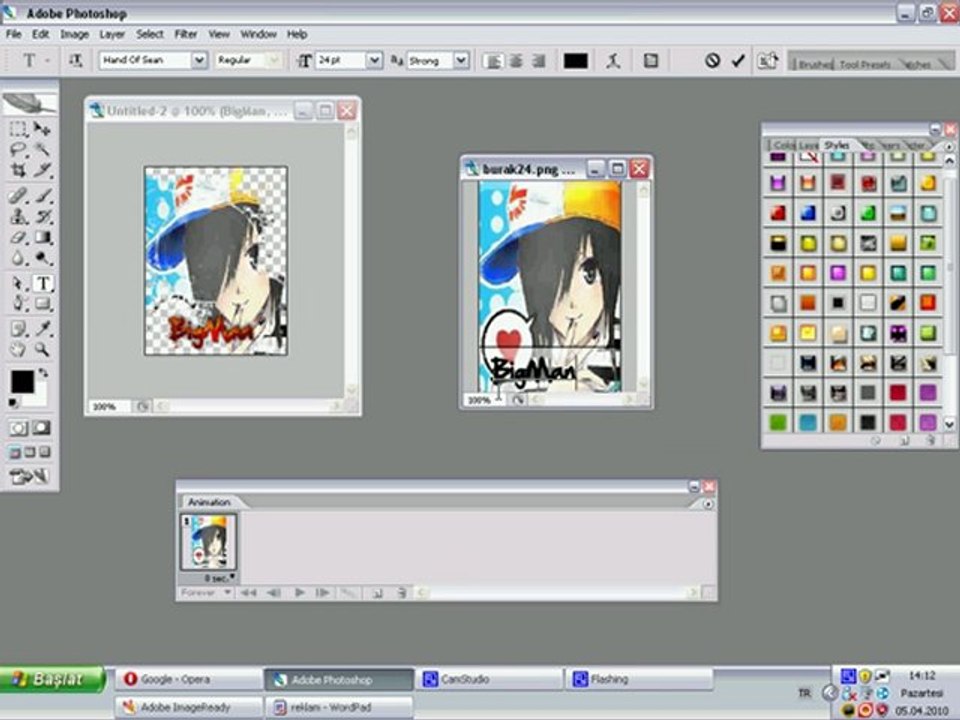Image resolution: width=960 pixels, height=720 pixels.
Task: Open the font size dropdown 24 pt
Action: click(373, 60)
